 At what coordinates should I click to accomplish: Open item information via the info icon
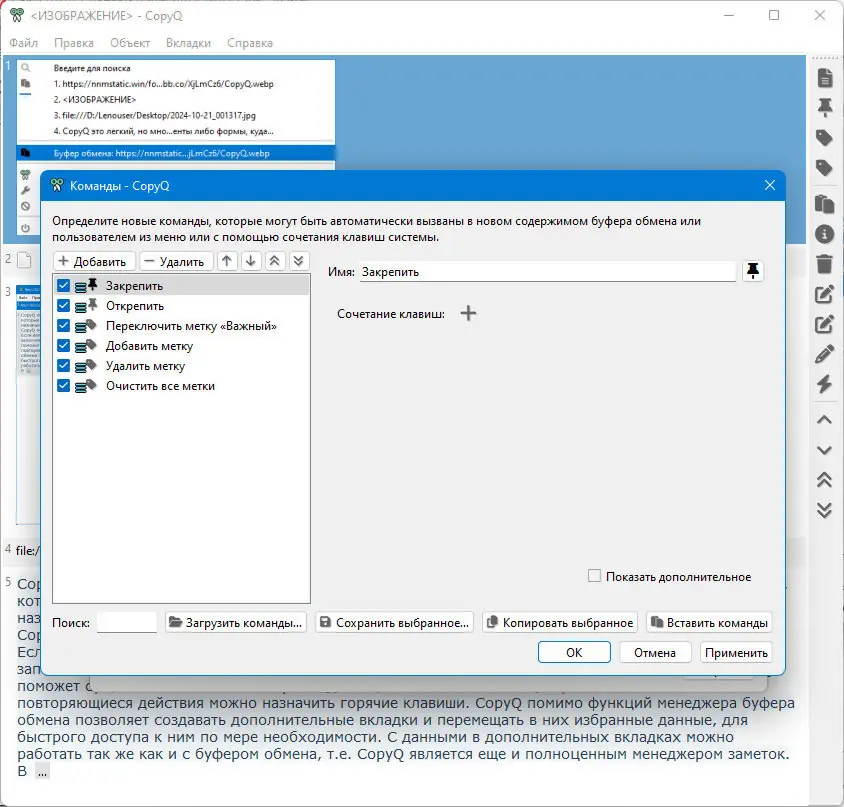coord(825,234)
